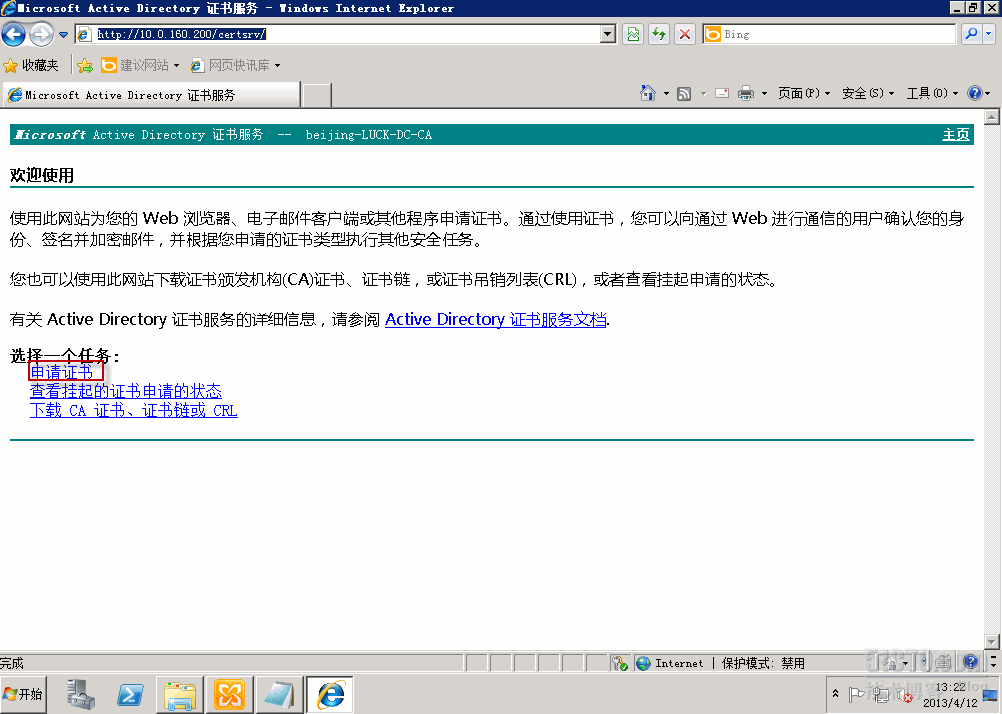Open Active Directory 证书服务文档 link
The width and height of the screenshot is (1002, 714).
pos(495,319)
